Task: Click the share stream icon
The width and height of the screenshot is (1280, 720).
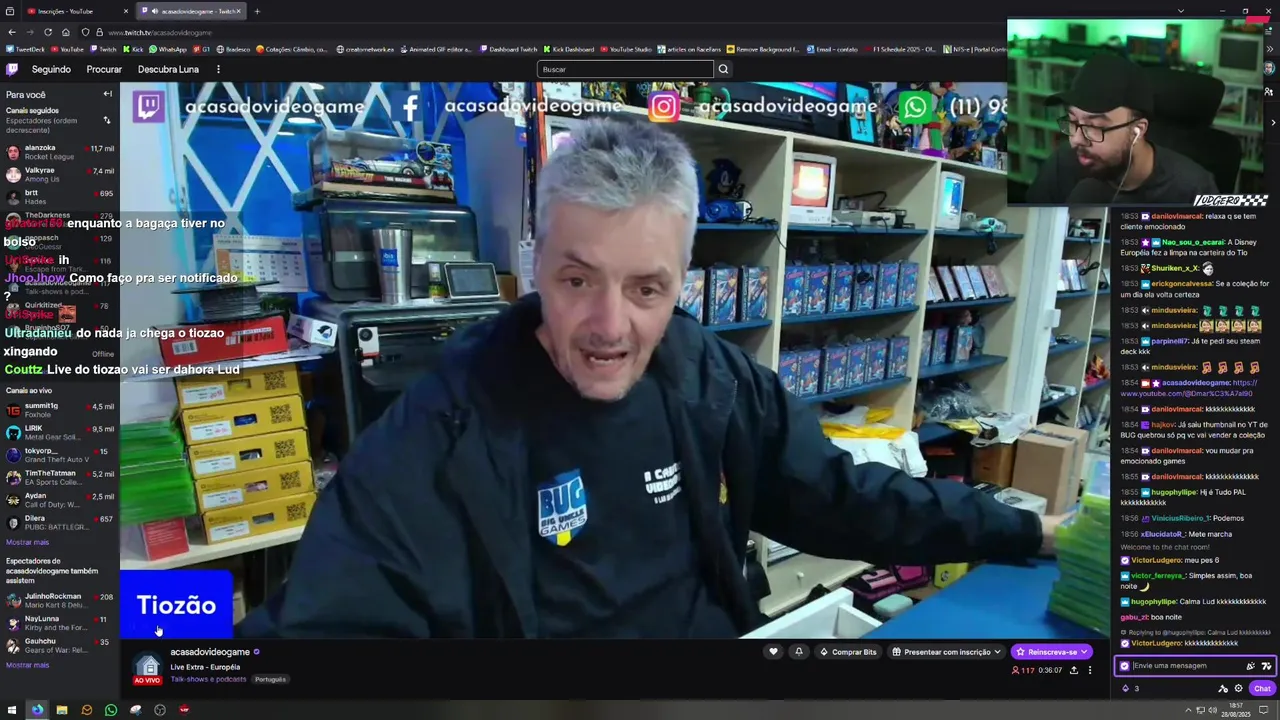Action: point(1074,670)
